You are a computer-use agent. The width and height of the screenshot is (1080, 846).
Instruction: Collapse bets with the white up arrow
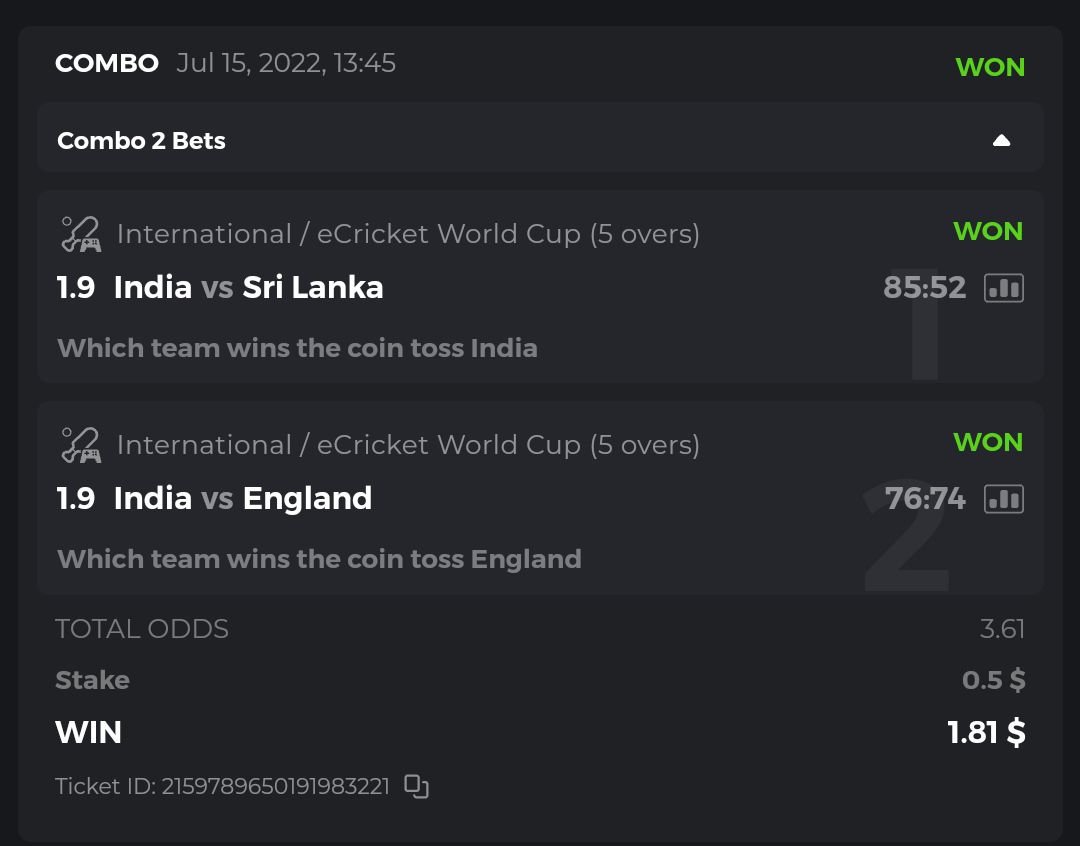1001,140
